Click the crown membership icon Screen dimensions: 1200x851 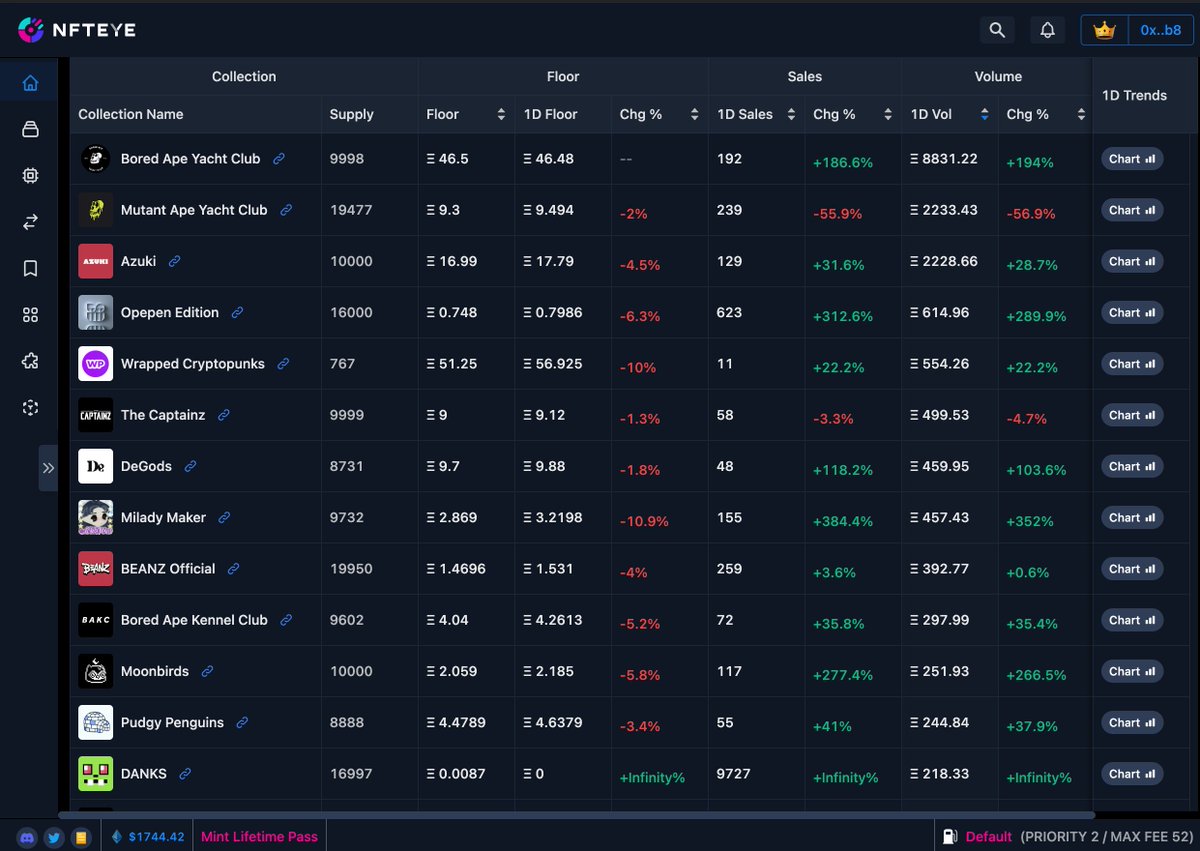coord(1104,30)
